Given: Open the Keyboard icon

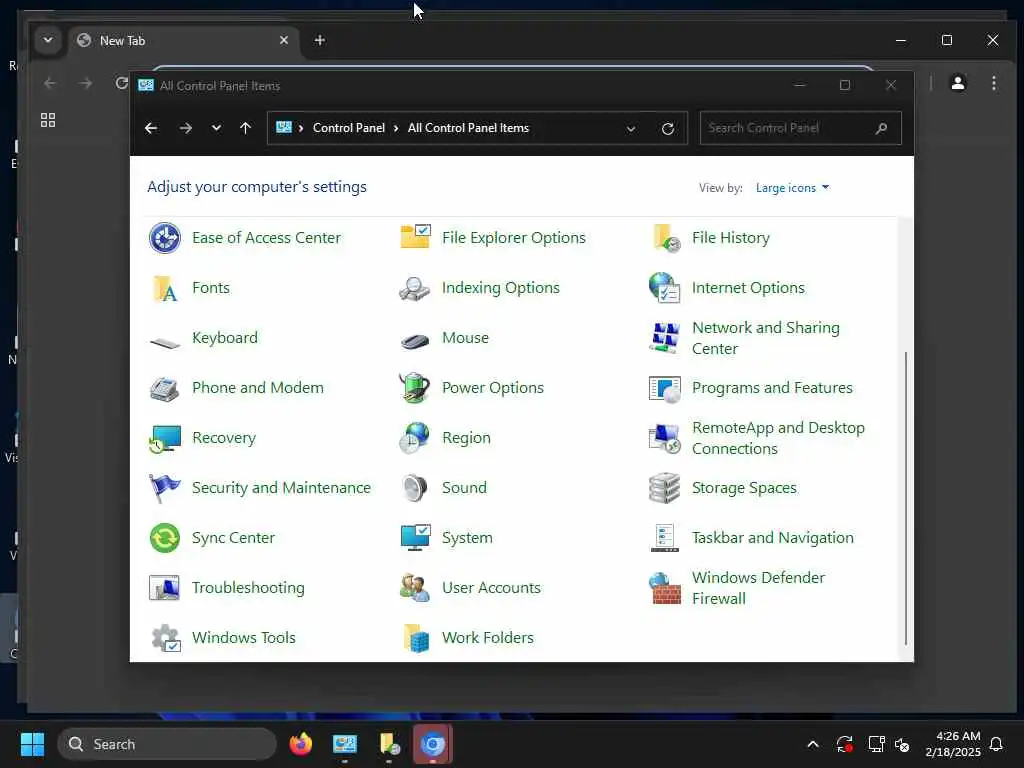Looking at the screenshot, I should pyautogui.click(x=165, y=342).
